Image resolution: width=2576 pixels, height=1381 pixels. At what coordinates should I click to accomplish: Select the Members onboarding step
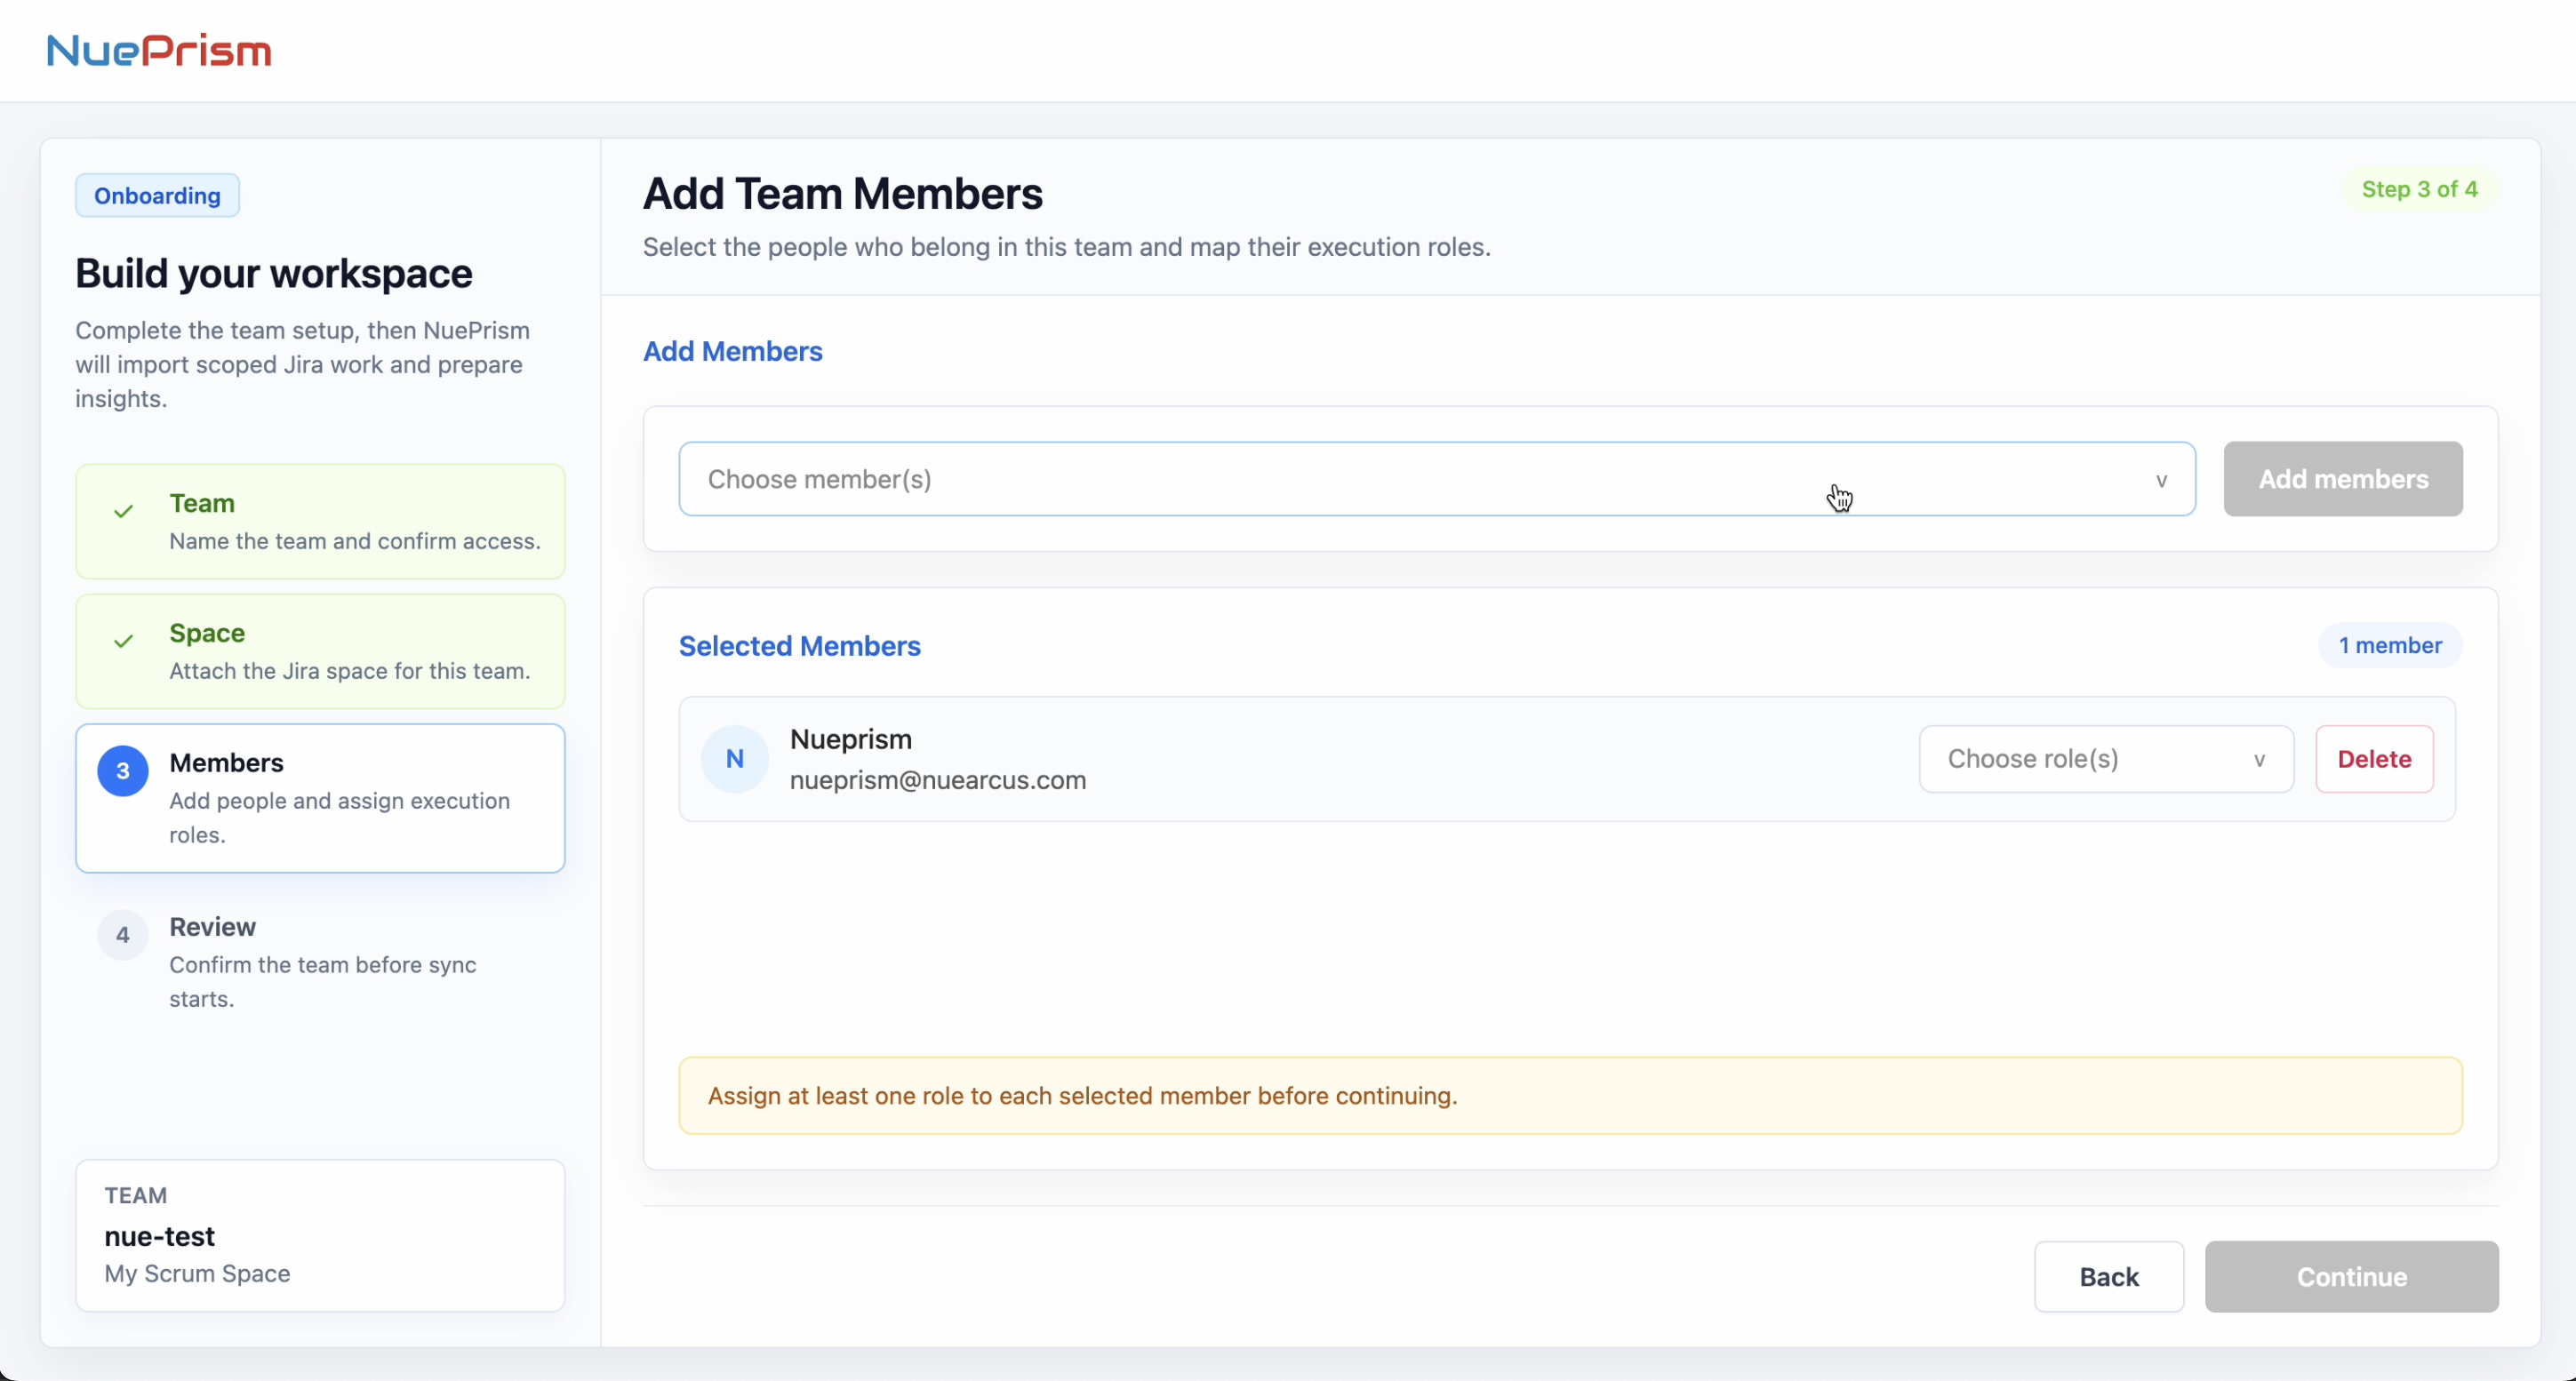tap(320, 798)
